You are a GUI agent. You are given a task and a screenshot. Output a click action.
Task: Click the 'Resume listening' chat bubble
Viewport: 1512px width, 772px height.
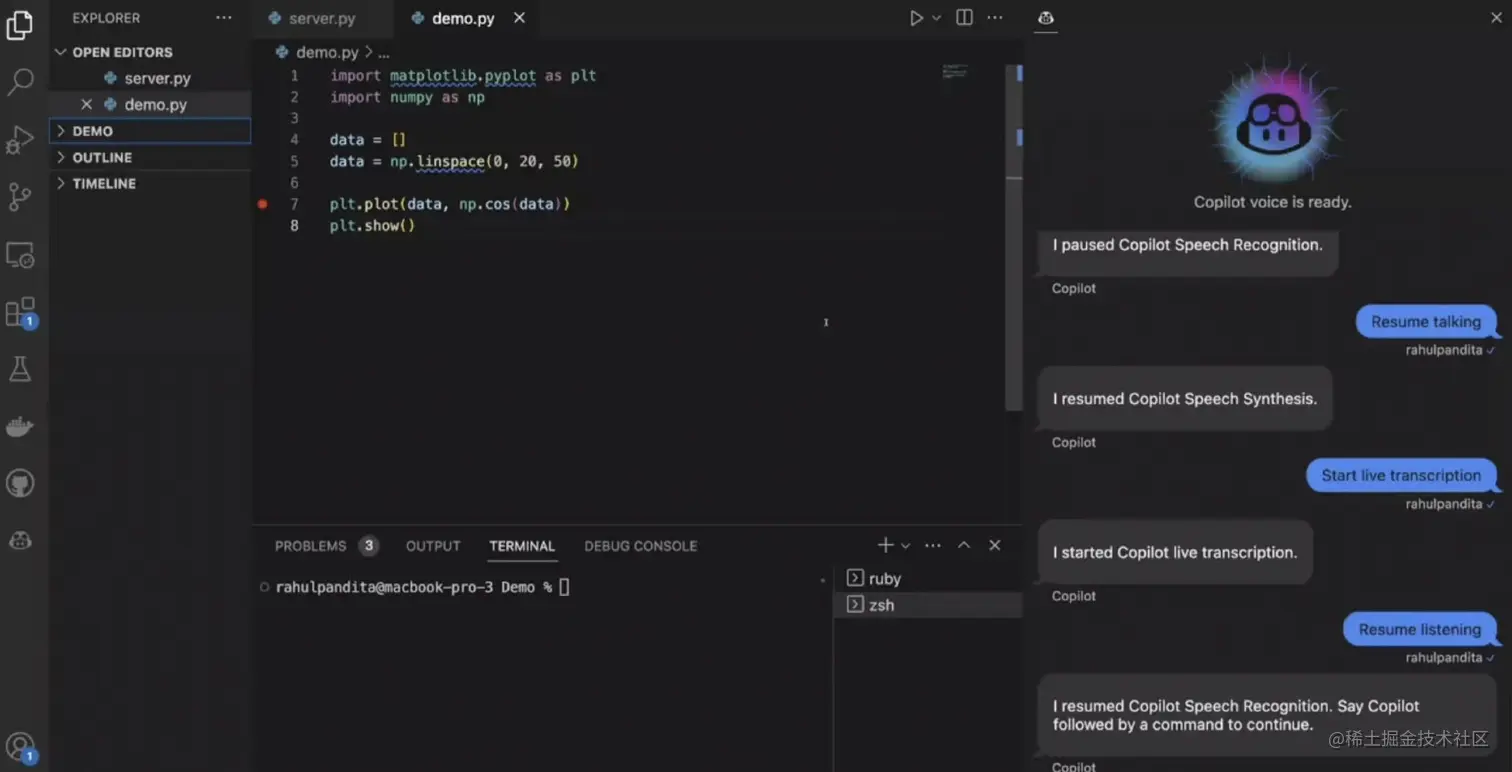point(1420,630)
